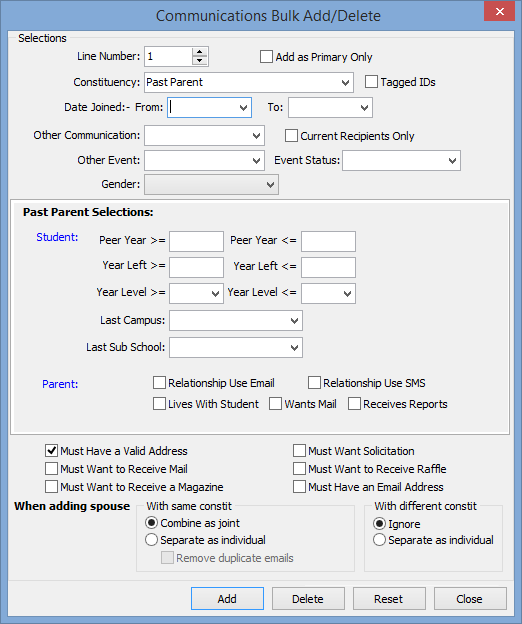Increment the Line Number spinner up arrow
Viewport: 522px width, 624px height.
199,52
